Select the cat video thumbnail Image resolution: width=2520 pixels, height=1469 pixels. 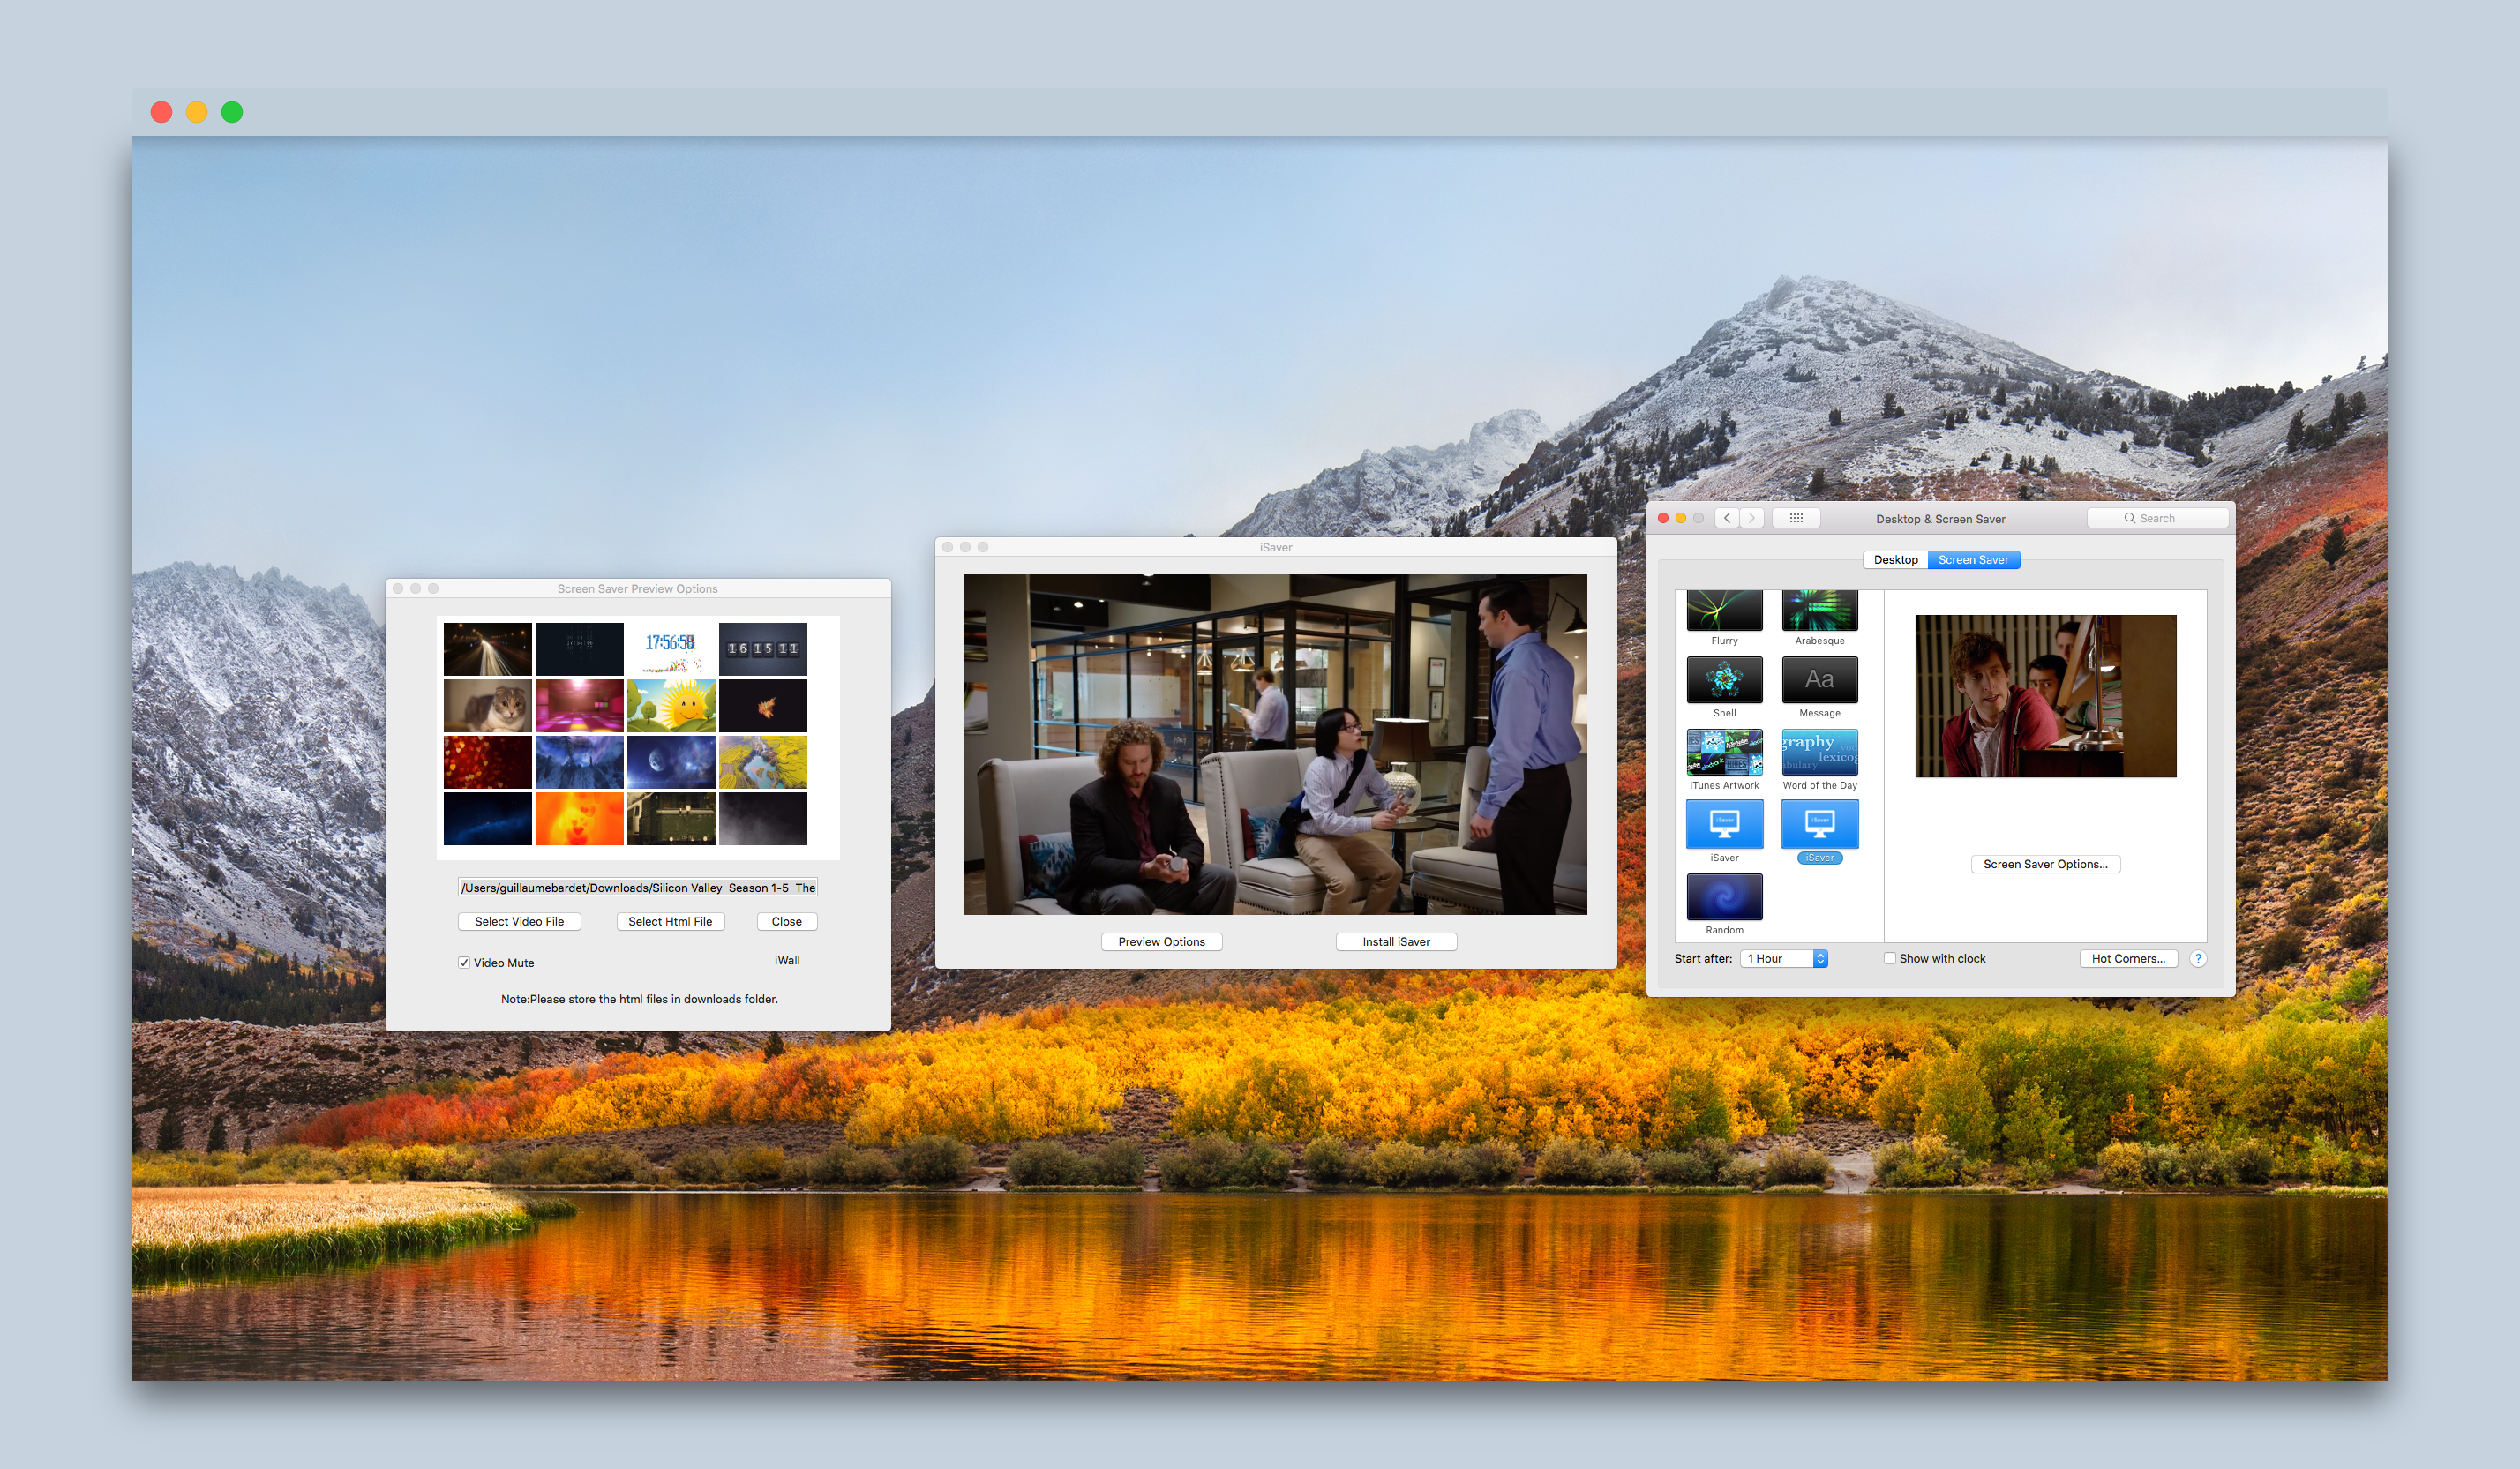click(x=488, y=706)
